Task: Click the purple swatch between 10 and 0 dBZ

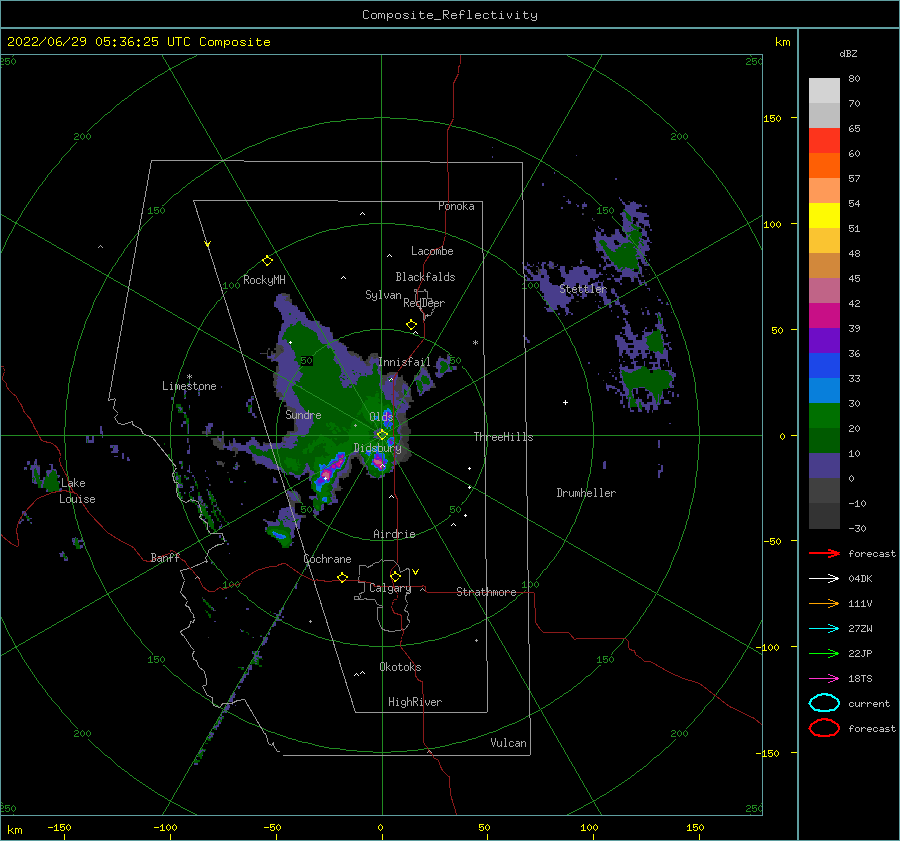Action: (824, 466)
